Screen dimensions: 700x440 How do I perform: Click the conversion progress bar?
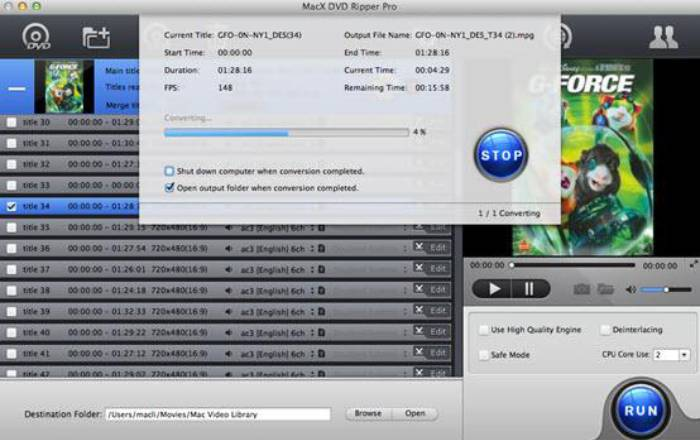[x=286, y=132]
